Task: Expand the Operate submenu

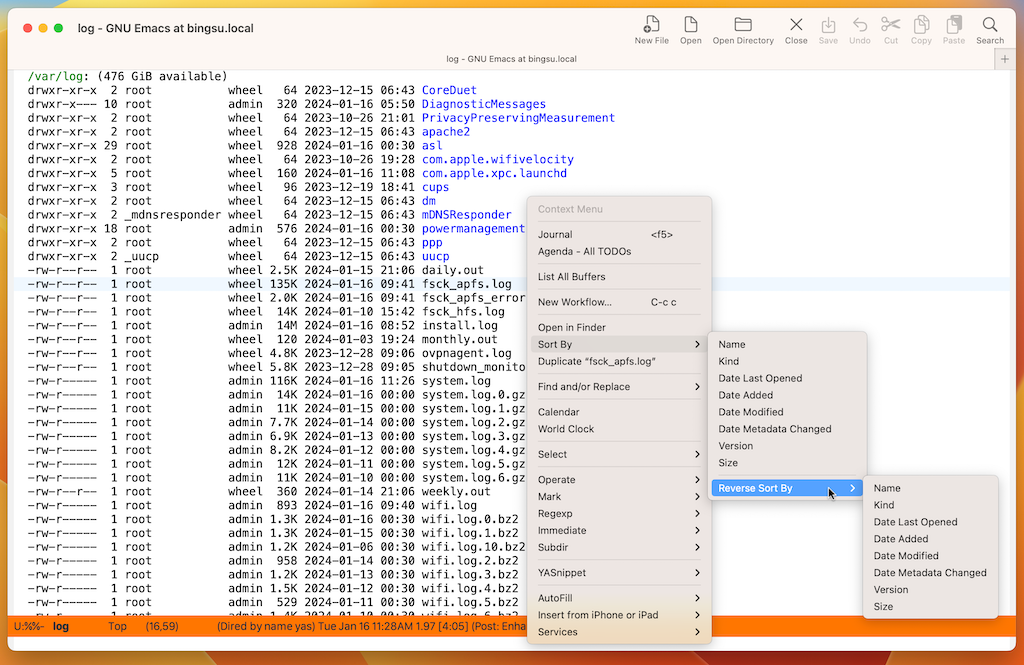Action: (618, 479)
